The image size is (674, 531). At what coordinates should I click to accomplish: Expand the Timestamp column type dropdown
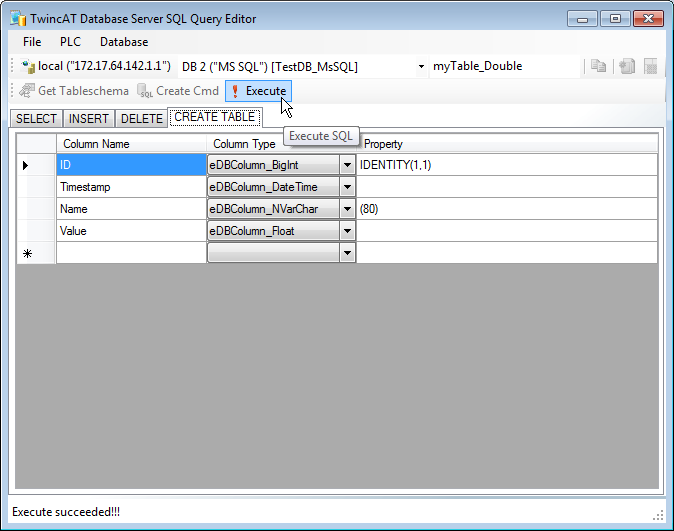(348, 187)
